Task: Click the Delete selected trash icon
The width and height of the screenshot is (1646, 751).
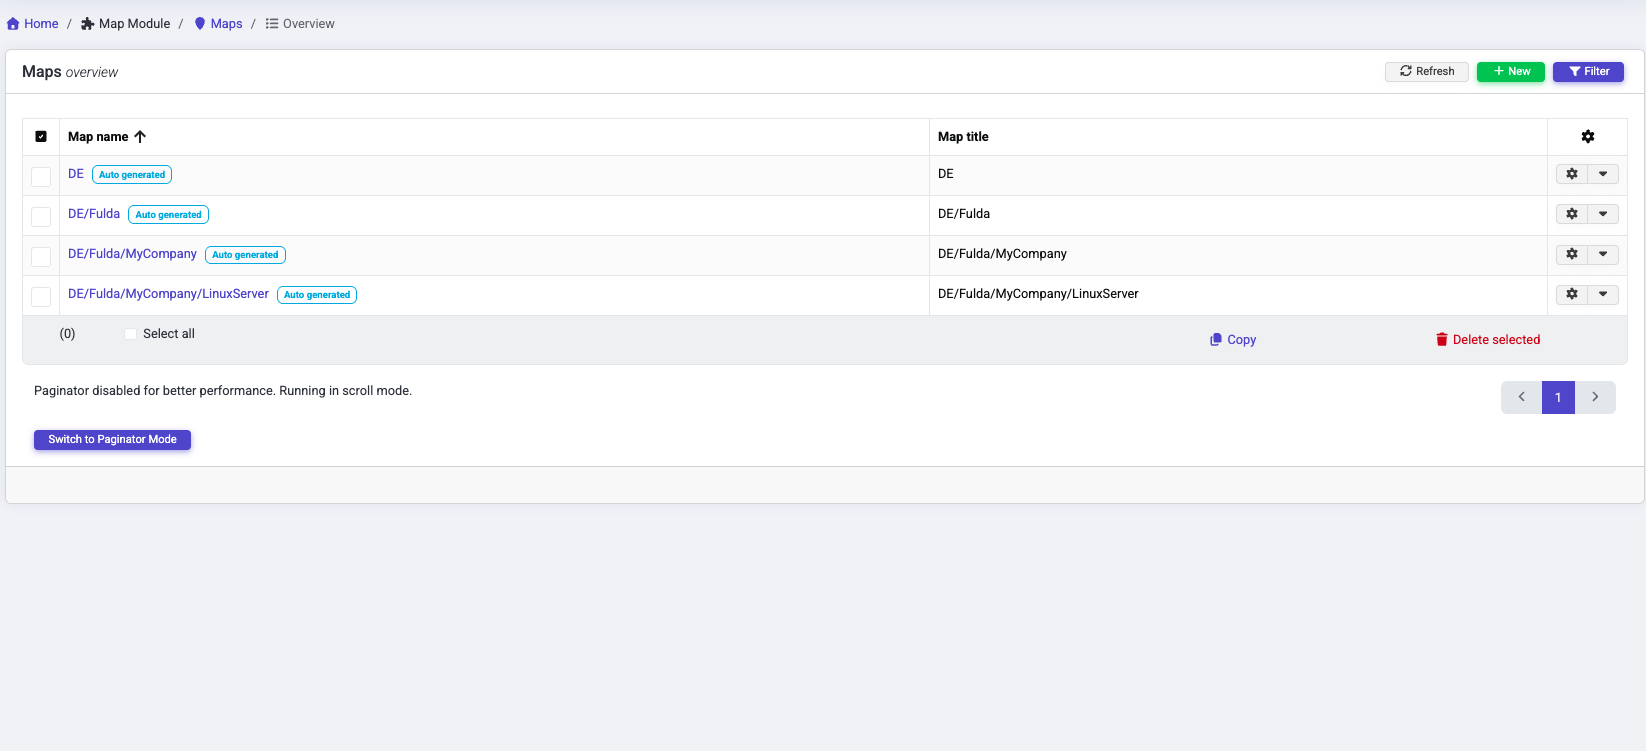Action: coord(1441,340)
